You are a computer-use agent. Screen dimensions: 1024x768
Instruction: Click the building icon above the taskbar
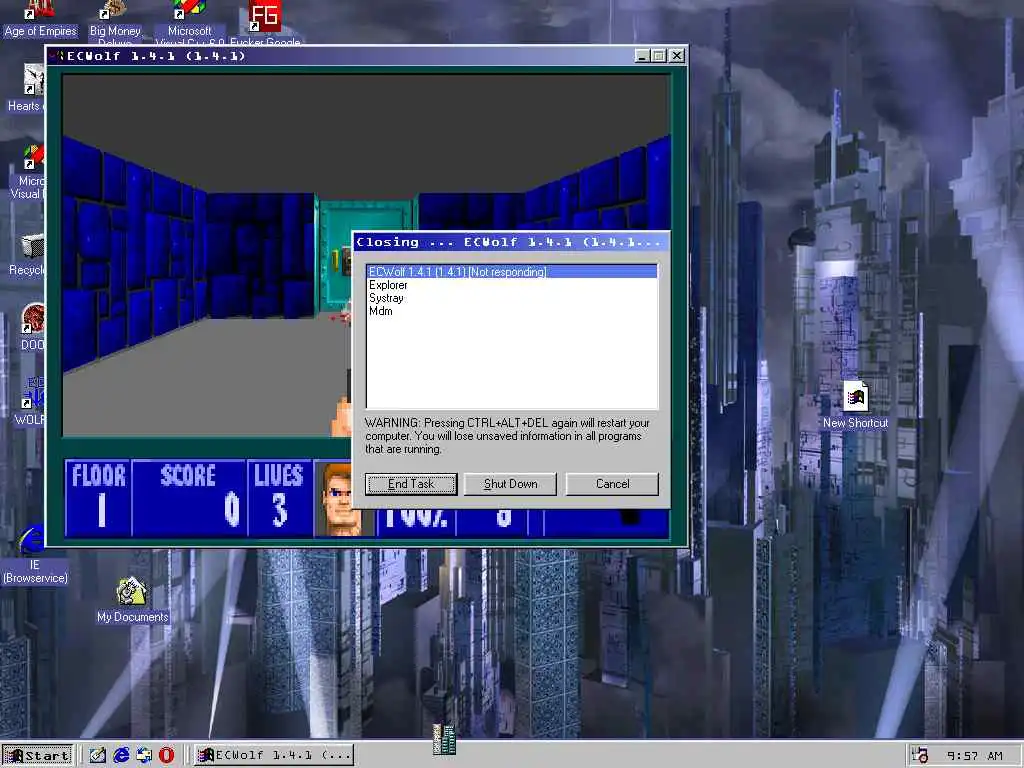(444, 739)
